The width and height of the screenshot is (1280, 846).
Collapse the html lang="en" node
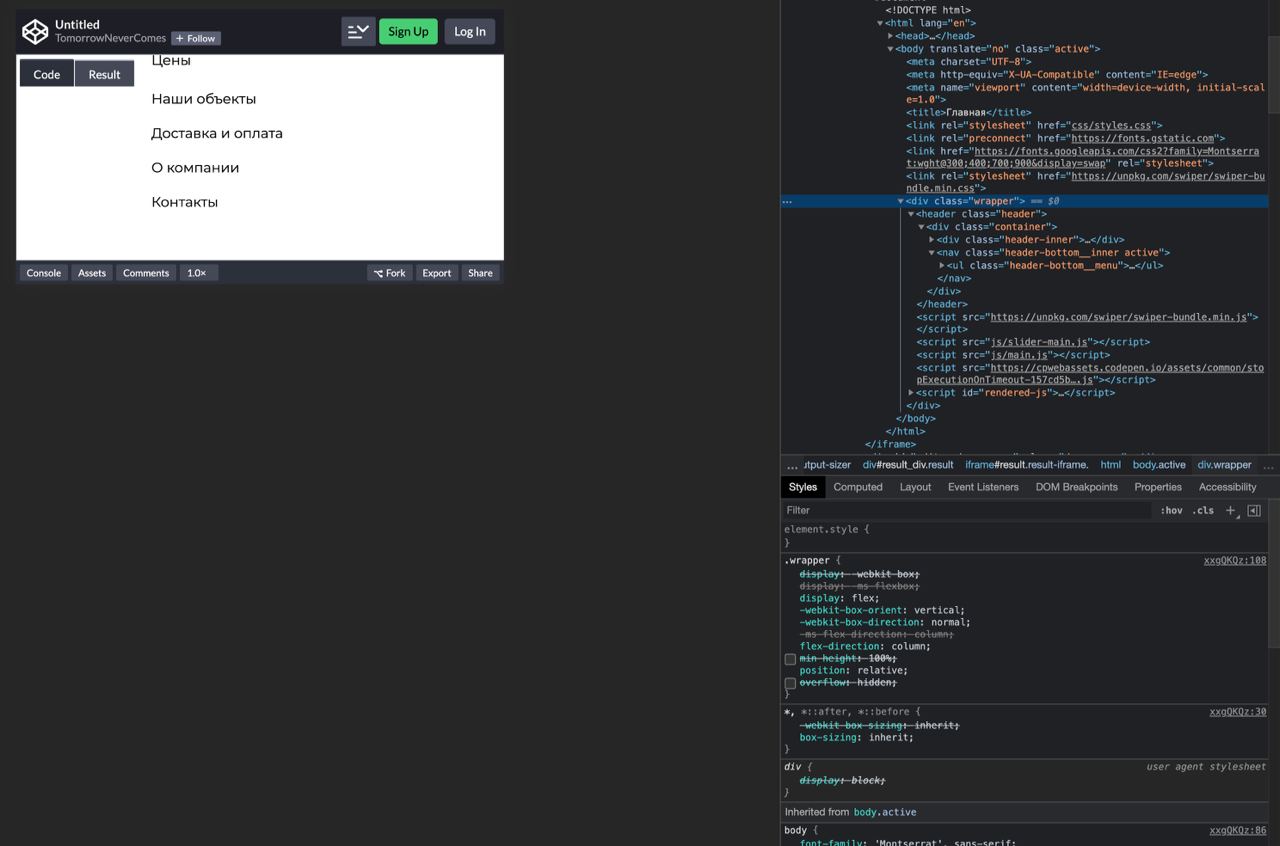tap(880, 23)
